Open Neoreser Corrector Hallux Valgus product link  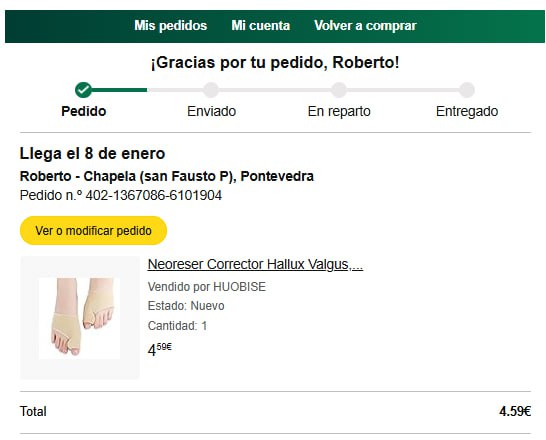click(x=255, y=265)
